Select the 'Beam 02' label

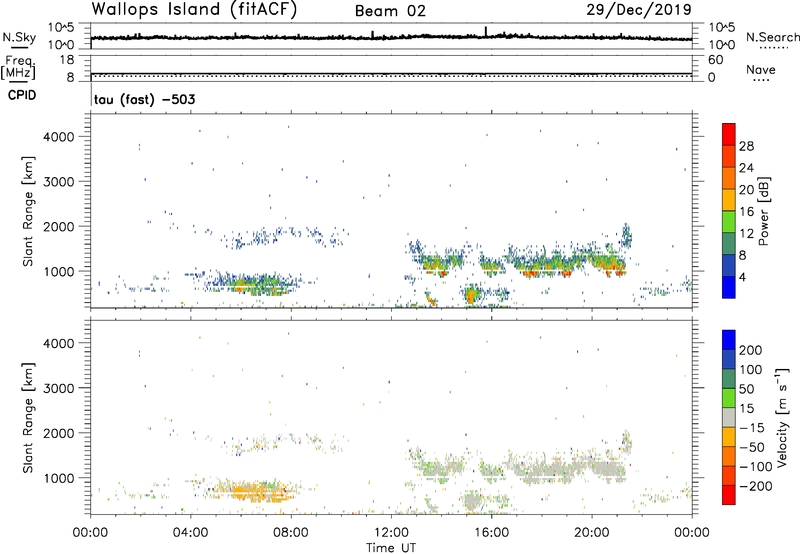tap(390, 11)
